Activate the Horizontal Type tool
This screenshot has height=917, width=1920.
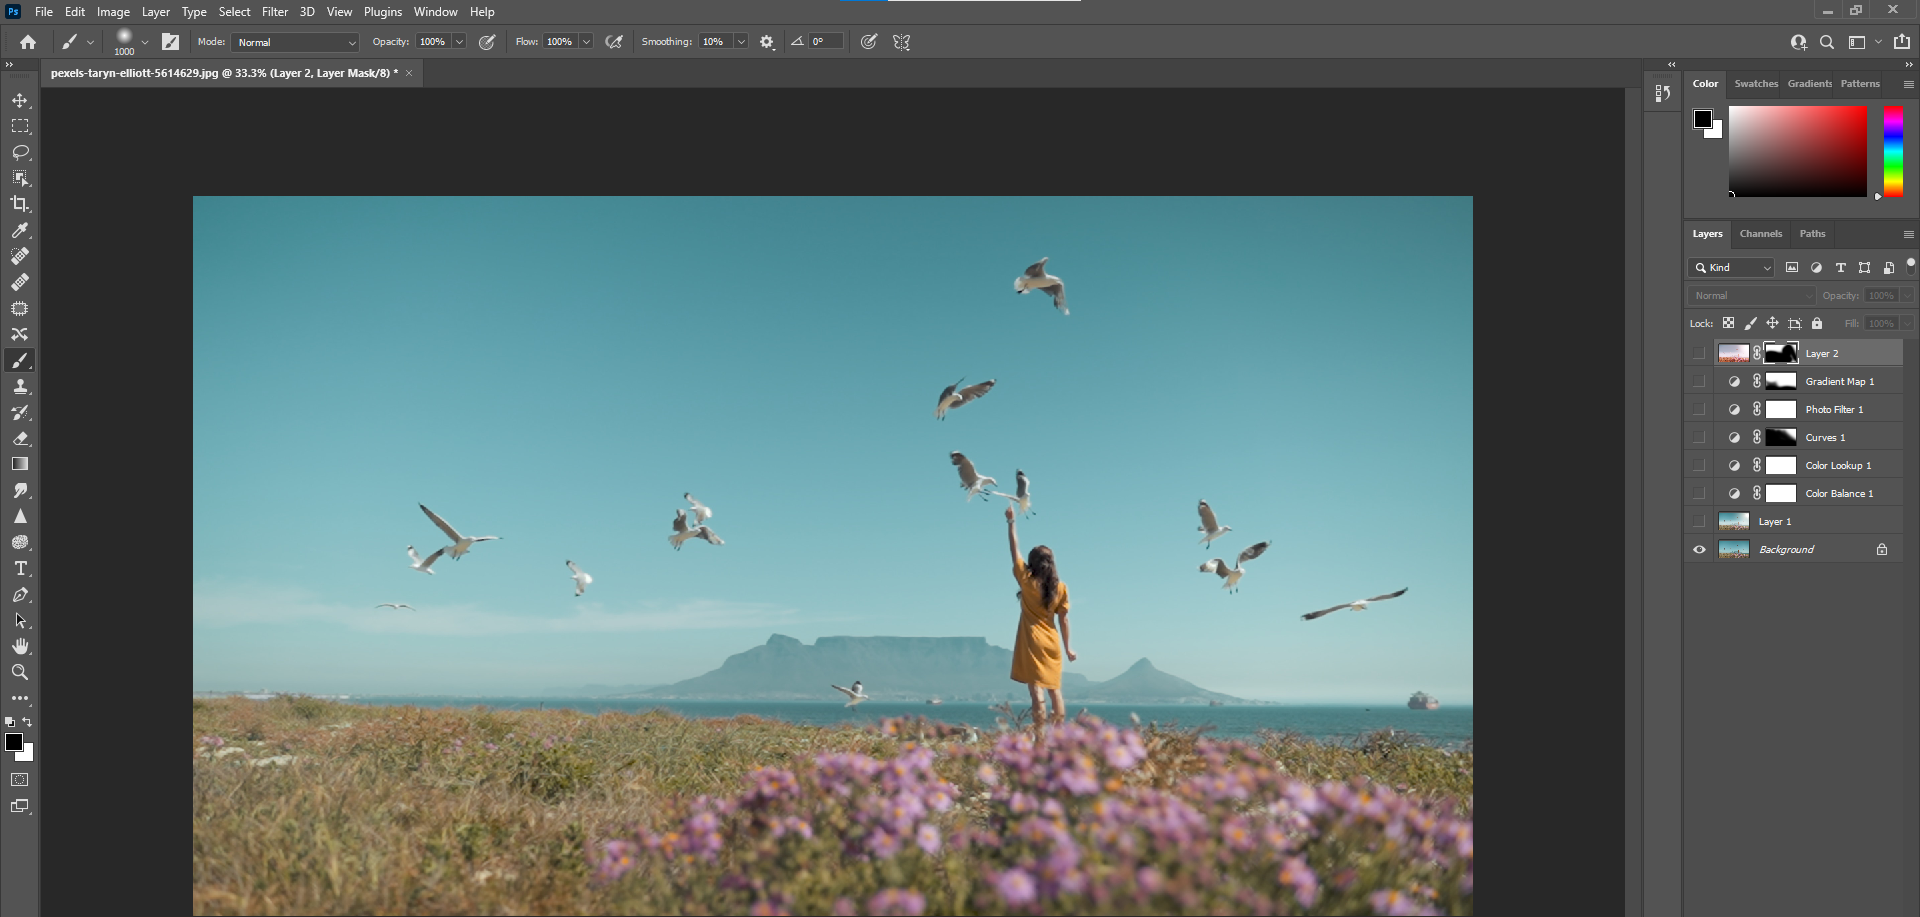20,568
